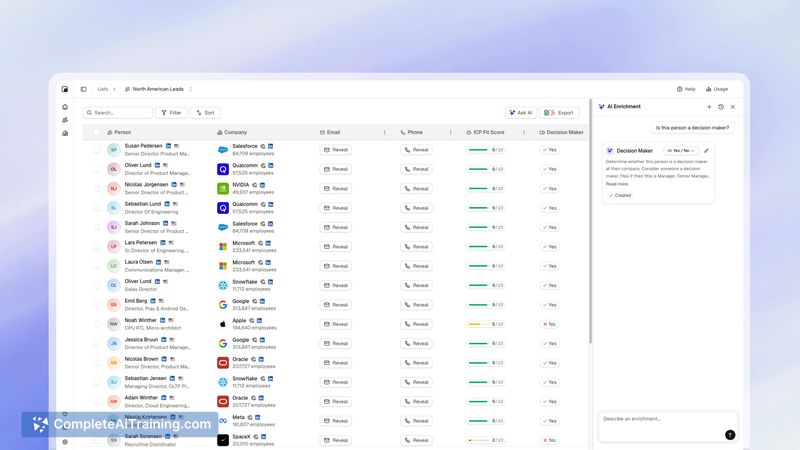
Task: Open LinkedIn icon next to Apple company name
Action: point(260,320)
